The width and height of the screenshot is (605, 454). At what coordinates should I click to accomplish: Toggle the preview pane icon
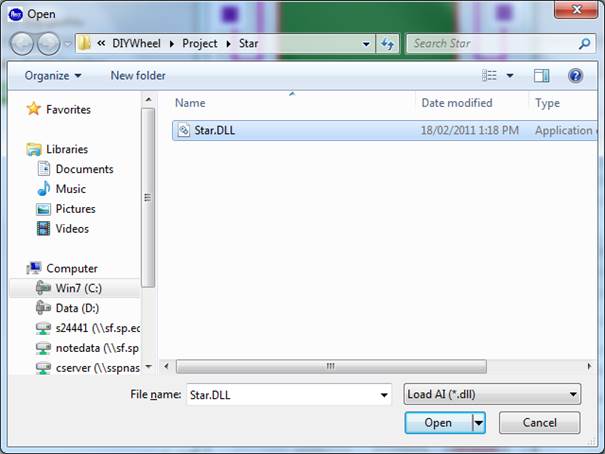pos(541,75)
